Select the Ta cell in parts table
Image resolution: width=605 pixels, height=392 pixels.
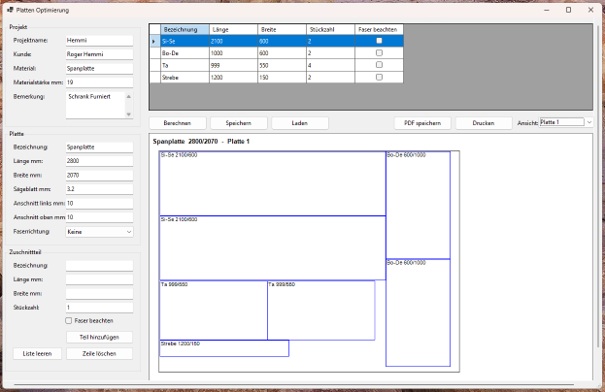tap(185, 65)
